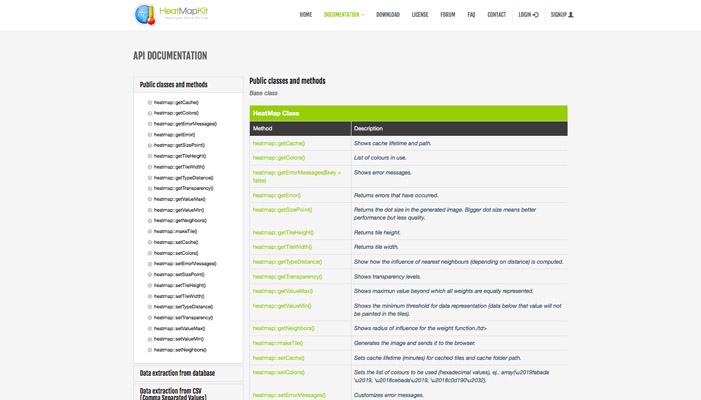The width and height of the screenshot is (701, 400).
Task: Select heatmap::setErrorMessages() in the sidebar
Action: pyautogui.click(x=185, y=264)
